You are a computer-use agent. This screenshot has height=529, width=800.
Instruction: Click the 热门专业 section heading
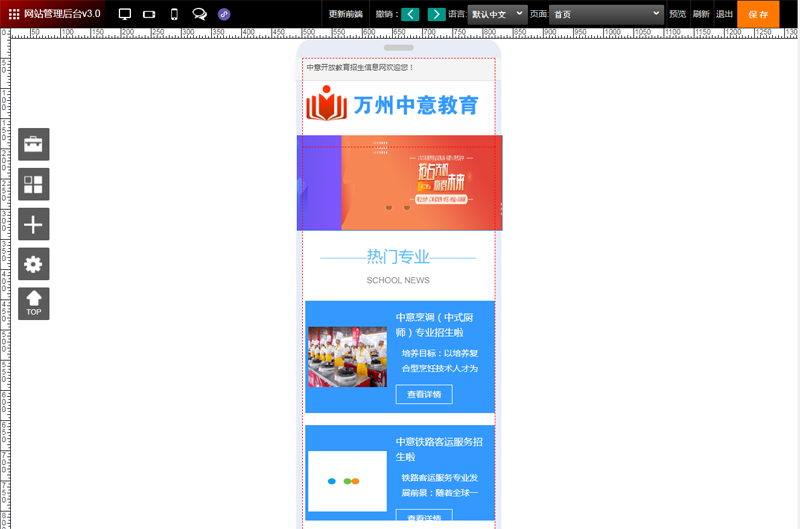click(x=398, y=257)
